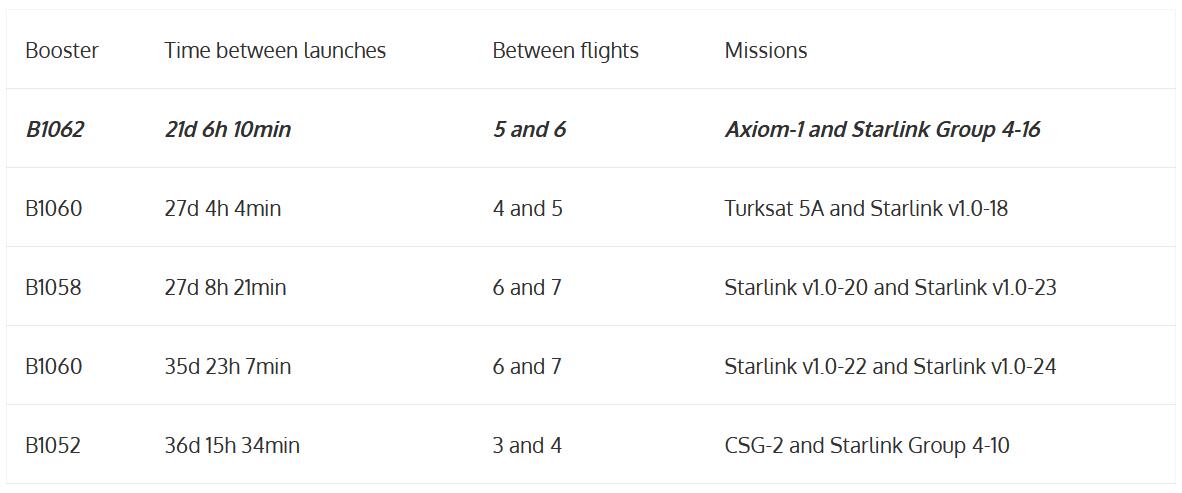
Task: Click the B1052 booster cell
Action: [53, 445]
